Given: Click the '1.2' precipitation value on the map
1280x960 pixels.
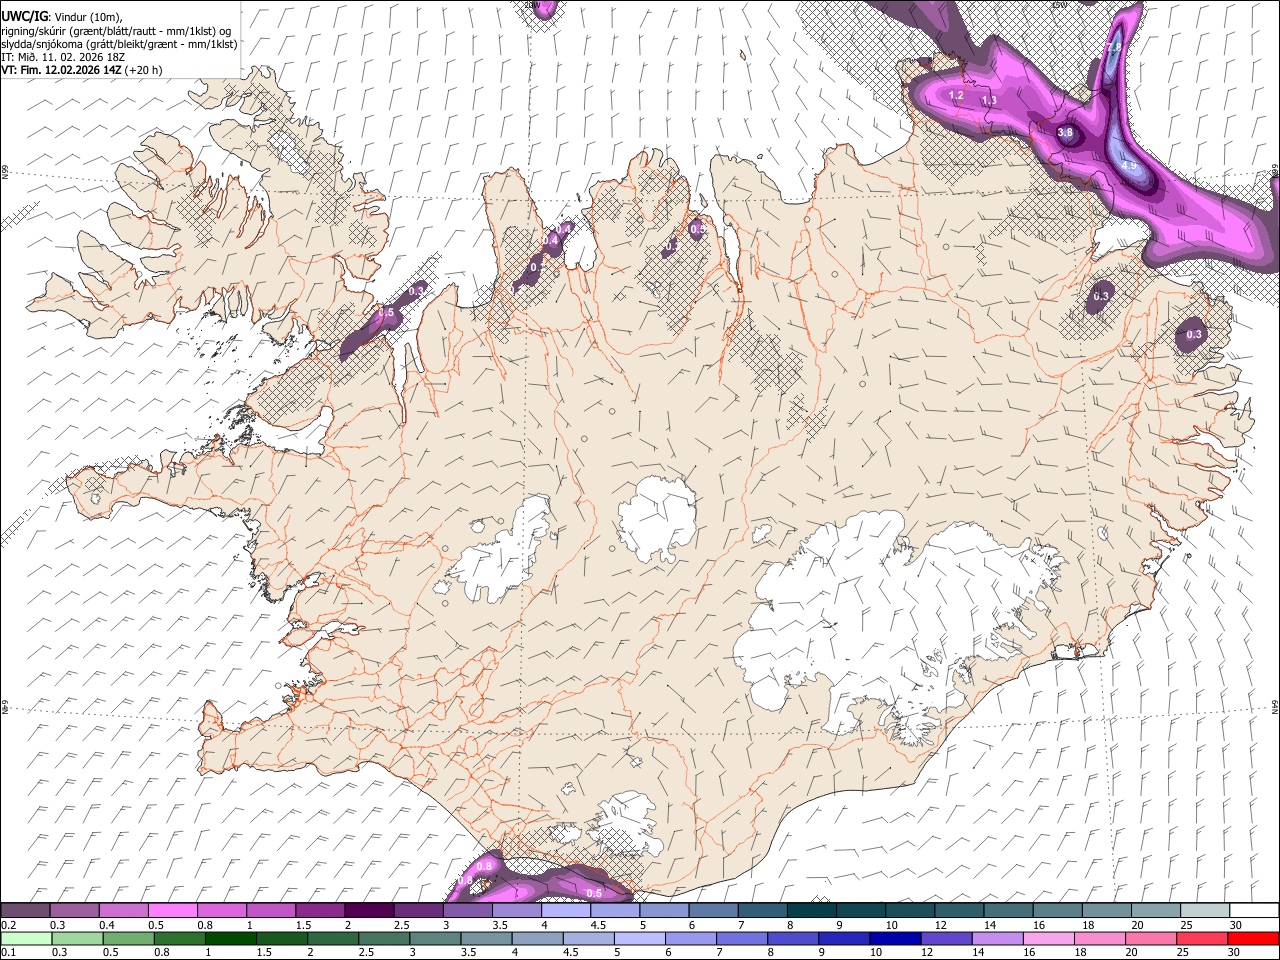Looking at the screenshot, I should [x=955, y=96].
